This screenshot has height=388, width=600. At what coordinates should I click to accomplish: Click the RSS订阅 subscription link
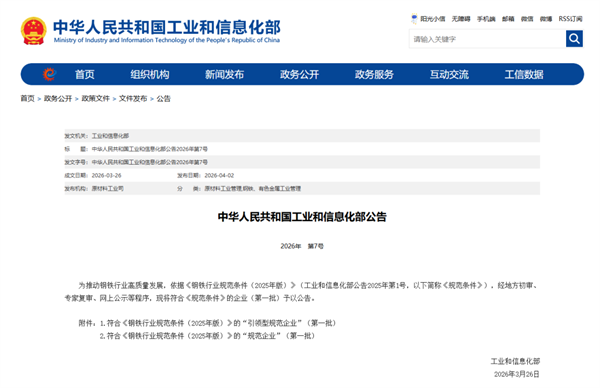coord(570,19)
